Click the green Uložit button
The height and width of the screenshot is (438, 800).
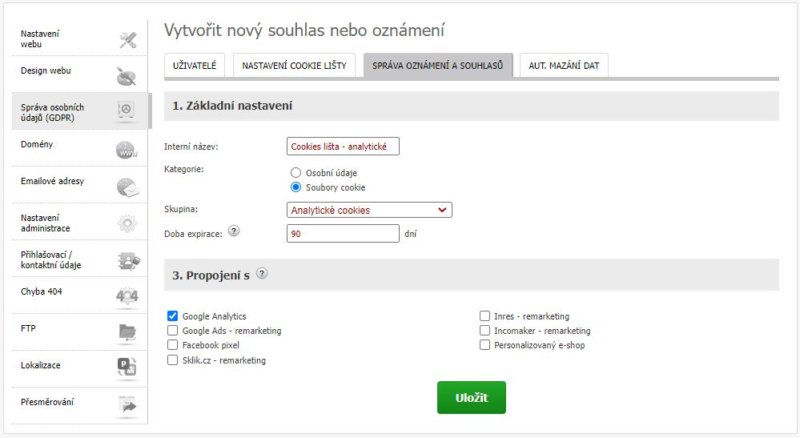[471, 397]
